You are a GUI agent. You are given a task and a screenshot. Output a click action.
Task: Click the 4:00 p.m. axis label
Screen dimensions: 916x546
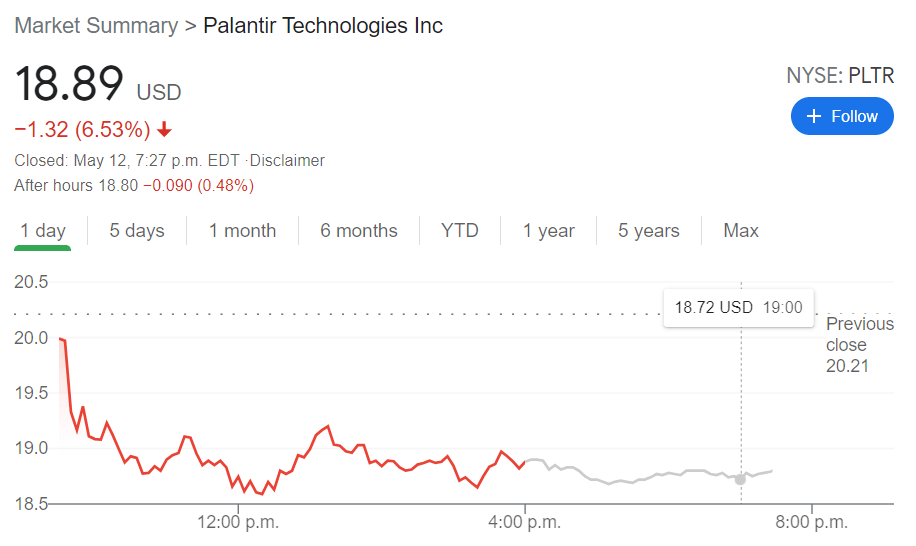pyautogui.click(x=525, y=521)
